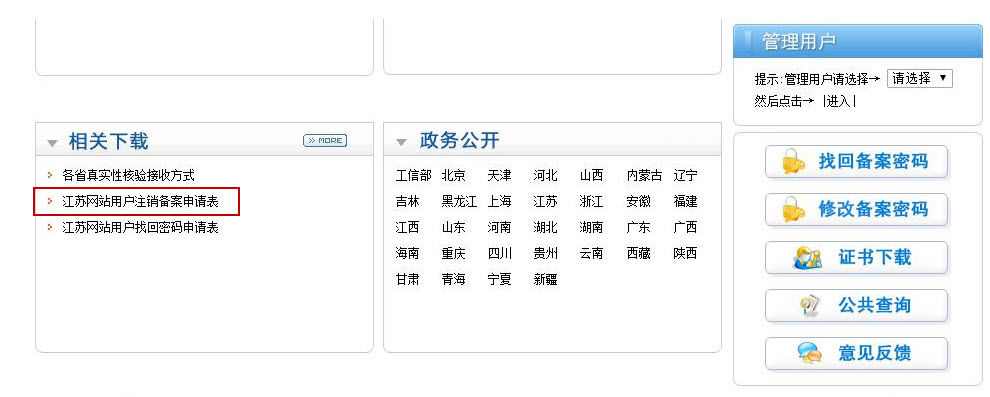Select 北京 in 政务公开

453,175
